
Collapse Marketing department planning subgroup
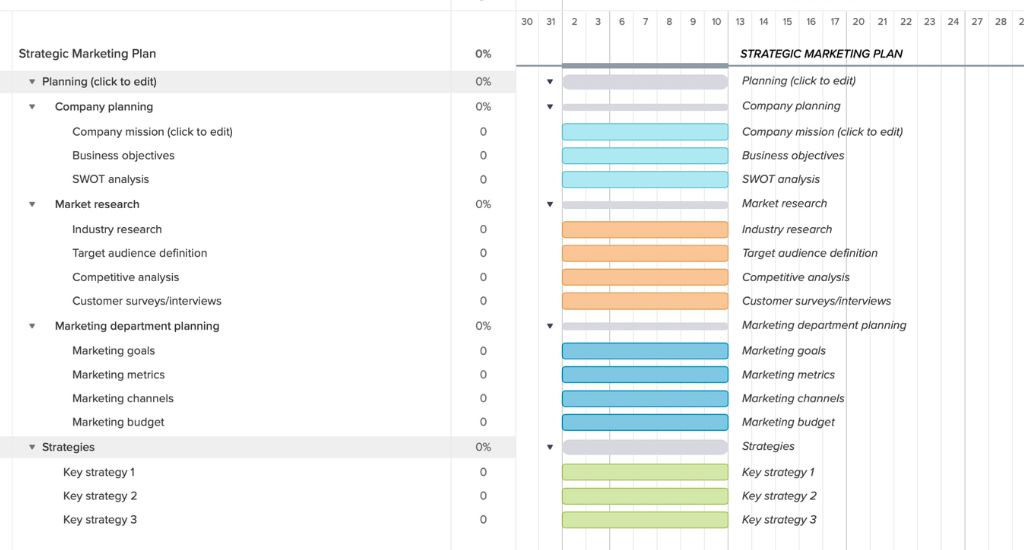[x=32, y=326]
